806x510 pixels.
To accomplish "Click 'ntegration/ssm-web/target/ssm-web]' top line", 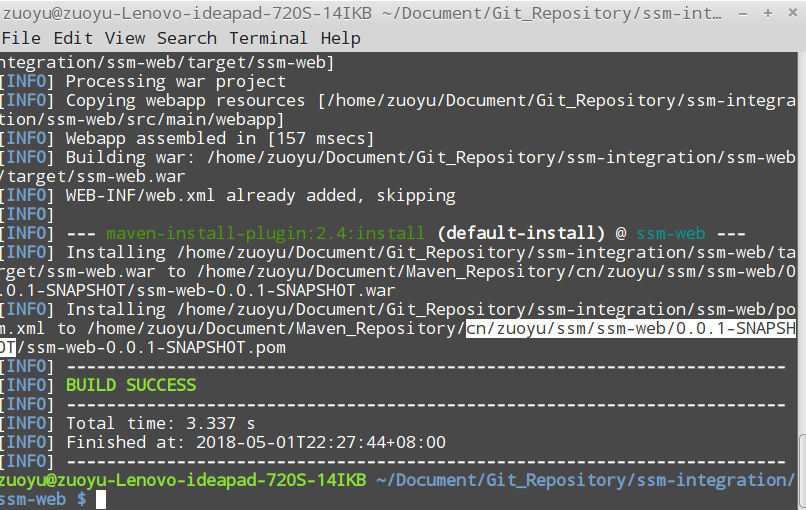I will point(167,63).
